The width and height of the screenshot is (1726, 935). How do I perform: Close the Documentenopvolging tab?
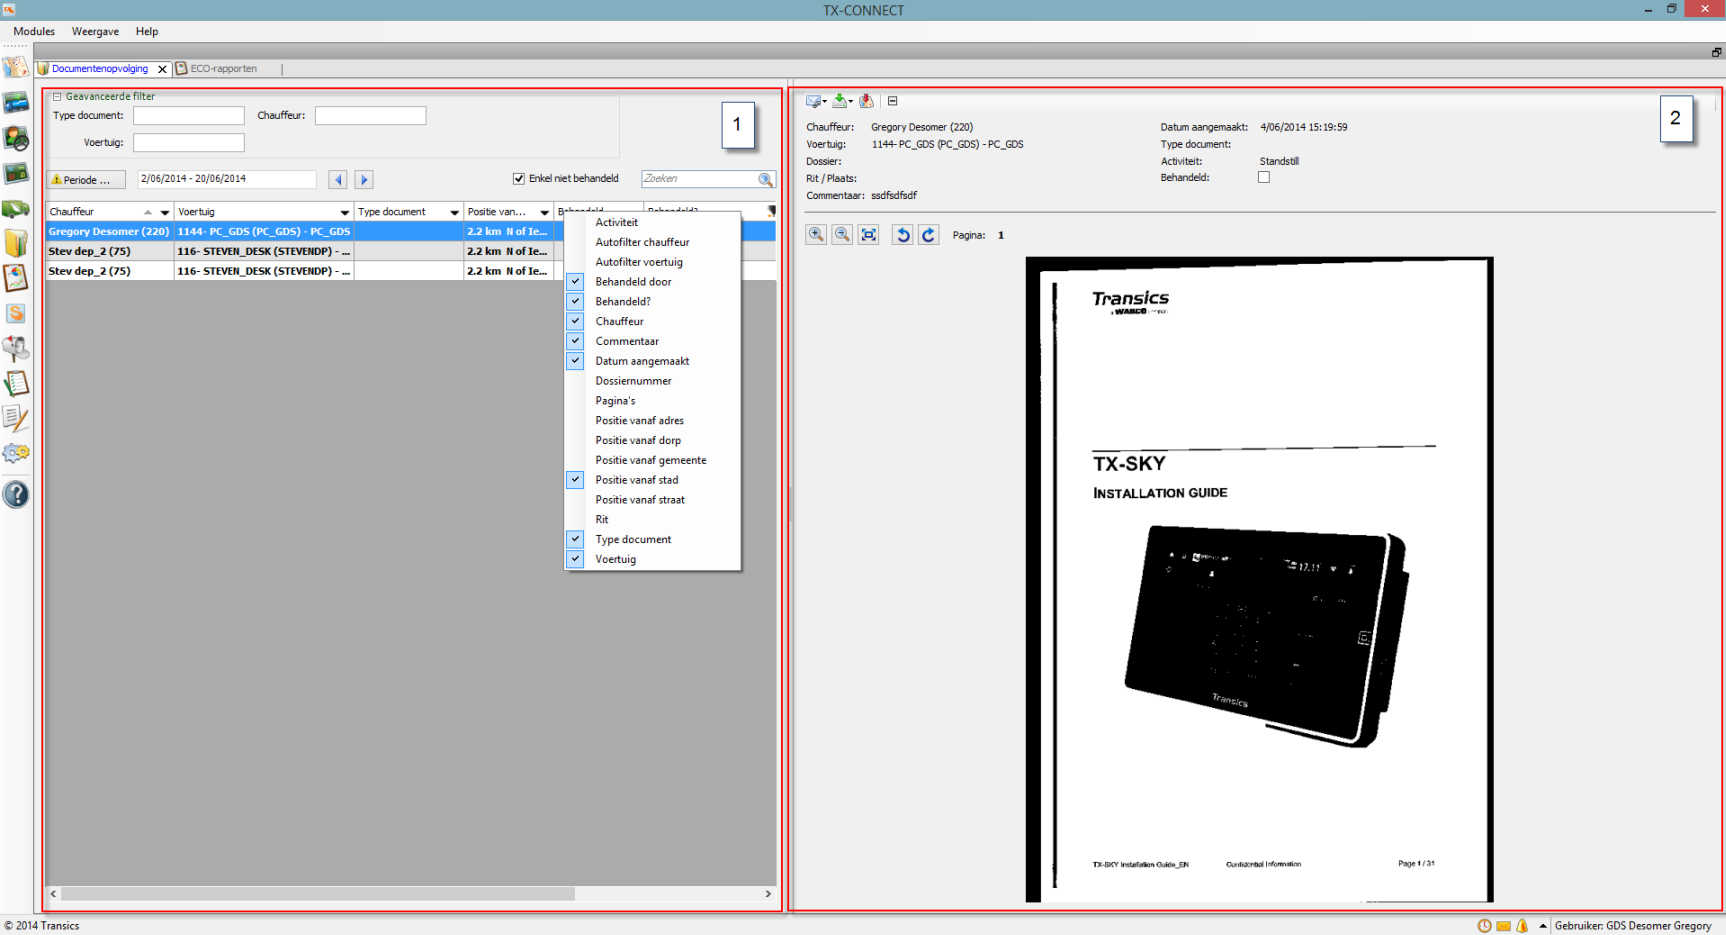162,69
